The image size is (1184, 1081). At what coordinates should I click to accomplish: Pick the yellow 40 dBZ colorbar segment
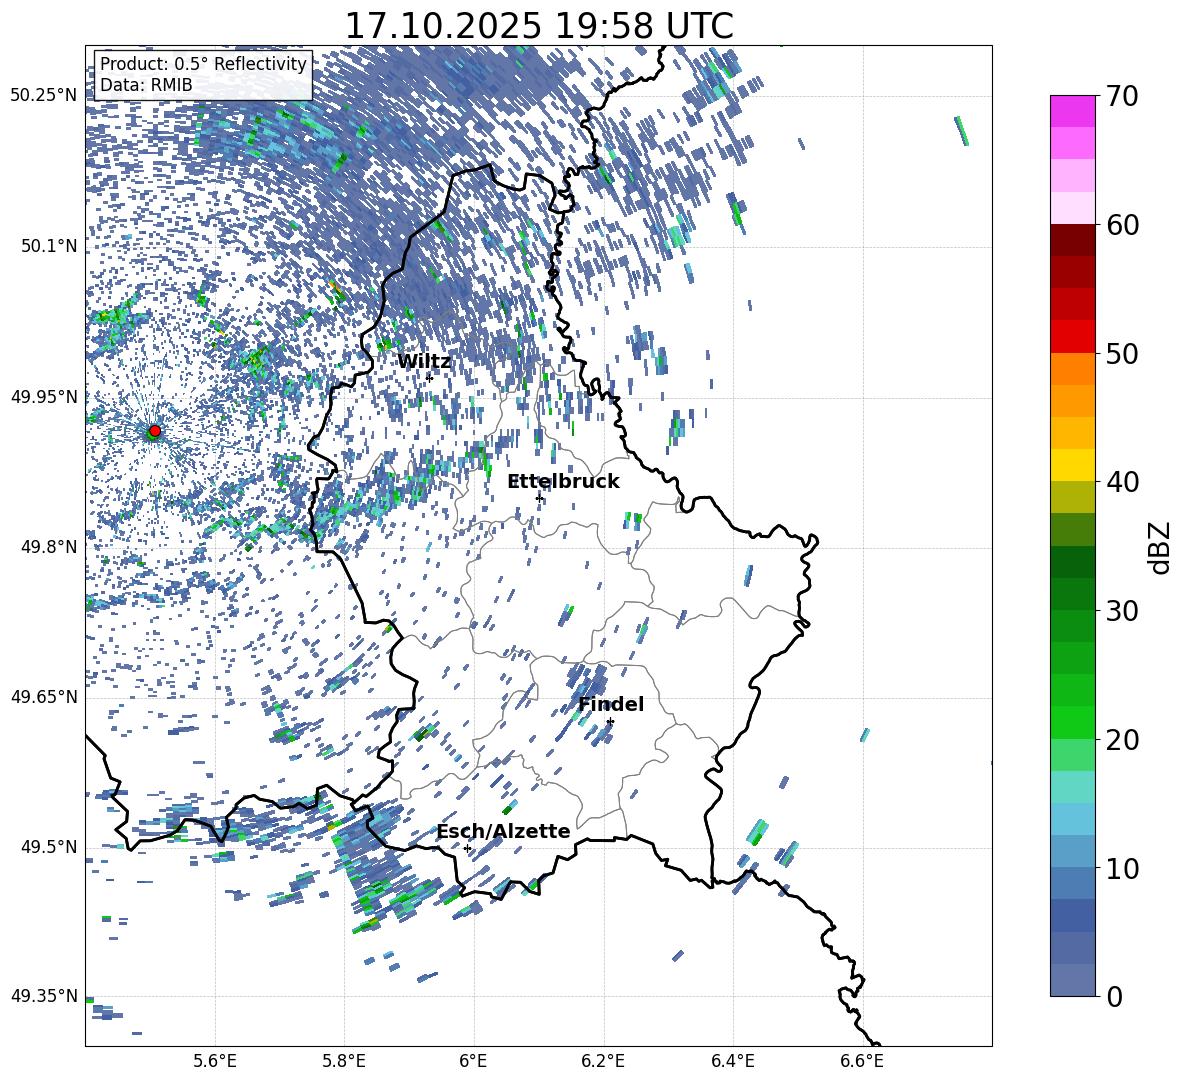point(1072,466)
